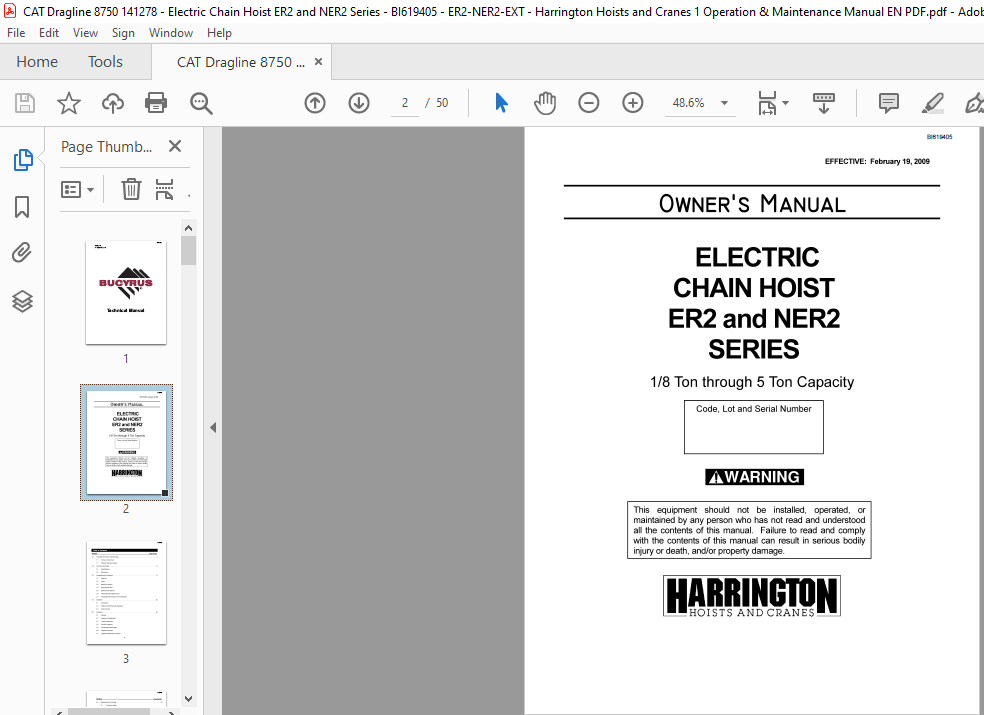984x715 pixels.
Task: Click the Fit page width icon
Action: tap(767, 103)
